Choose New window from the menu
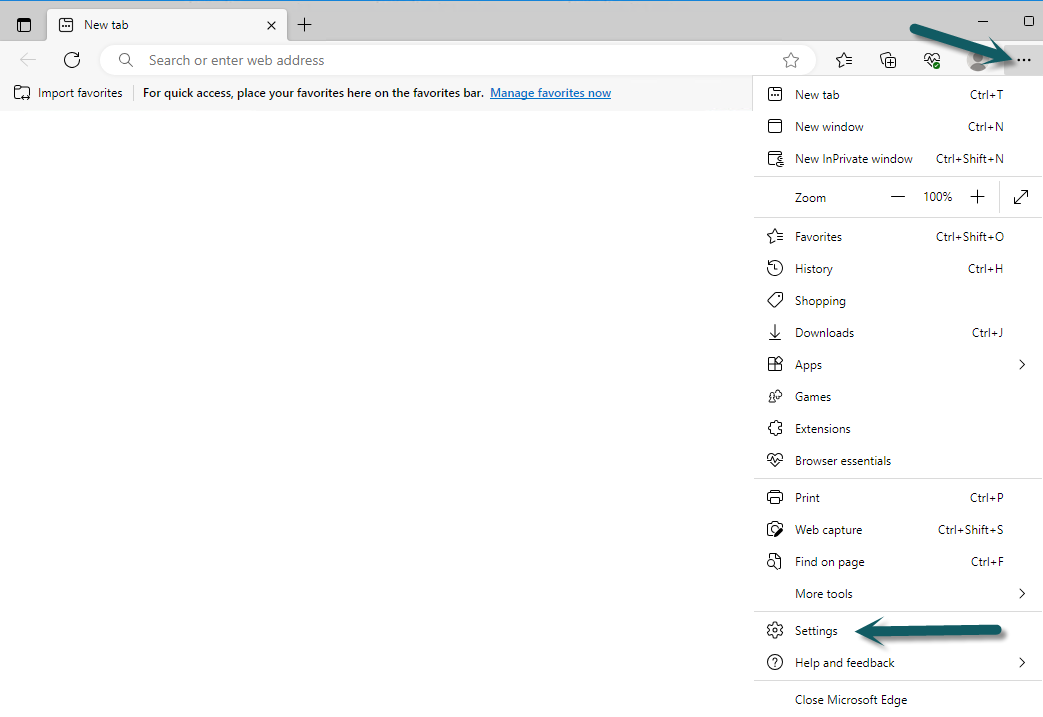This screenshot has height=717, width=1043. tap(898, 126)
